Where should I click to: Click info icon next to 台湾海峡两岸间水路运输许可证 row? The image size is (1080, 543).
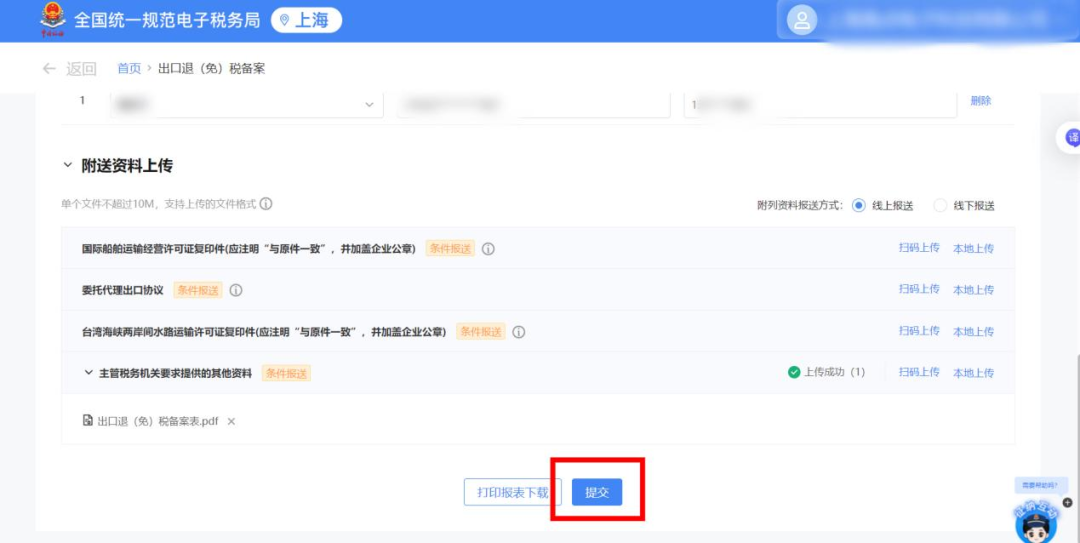coord(519,332)
